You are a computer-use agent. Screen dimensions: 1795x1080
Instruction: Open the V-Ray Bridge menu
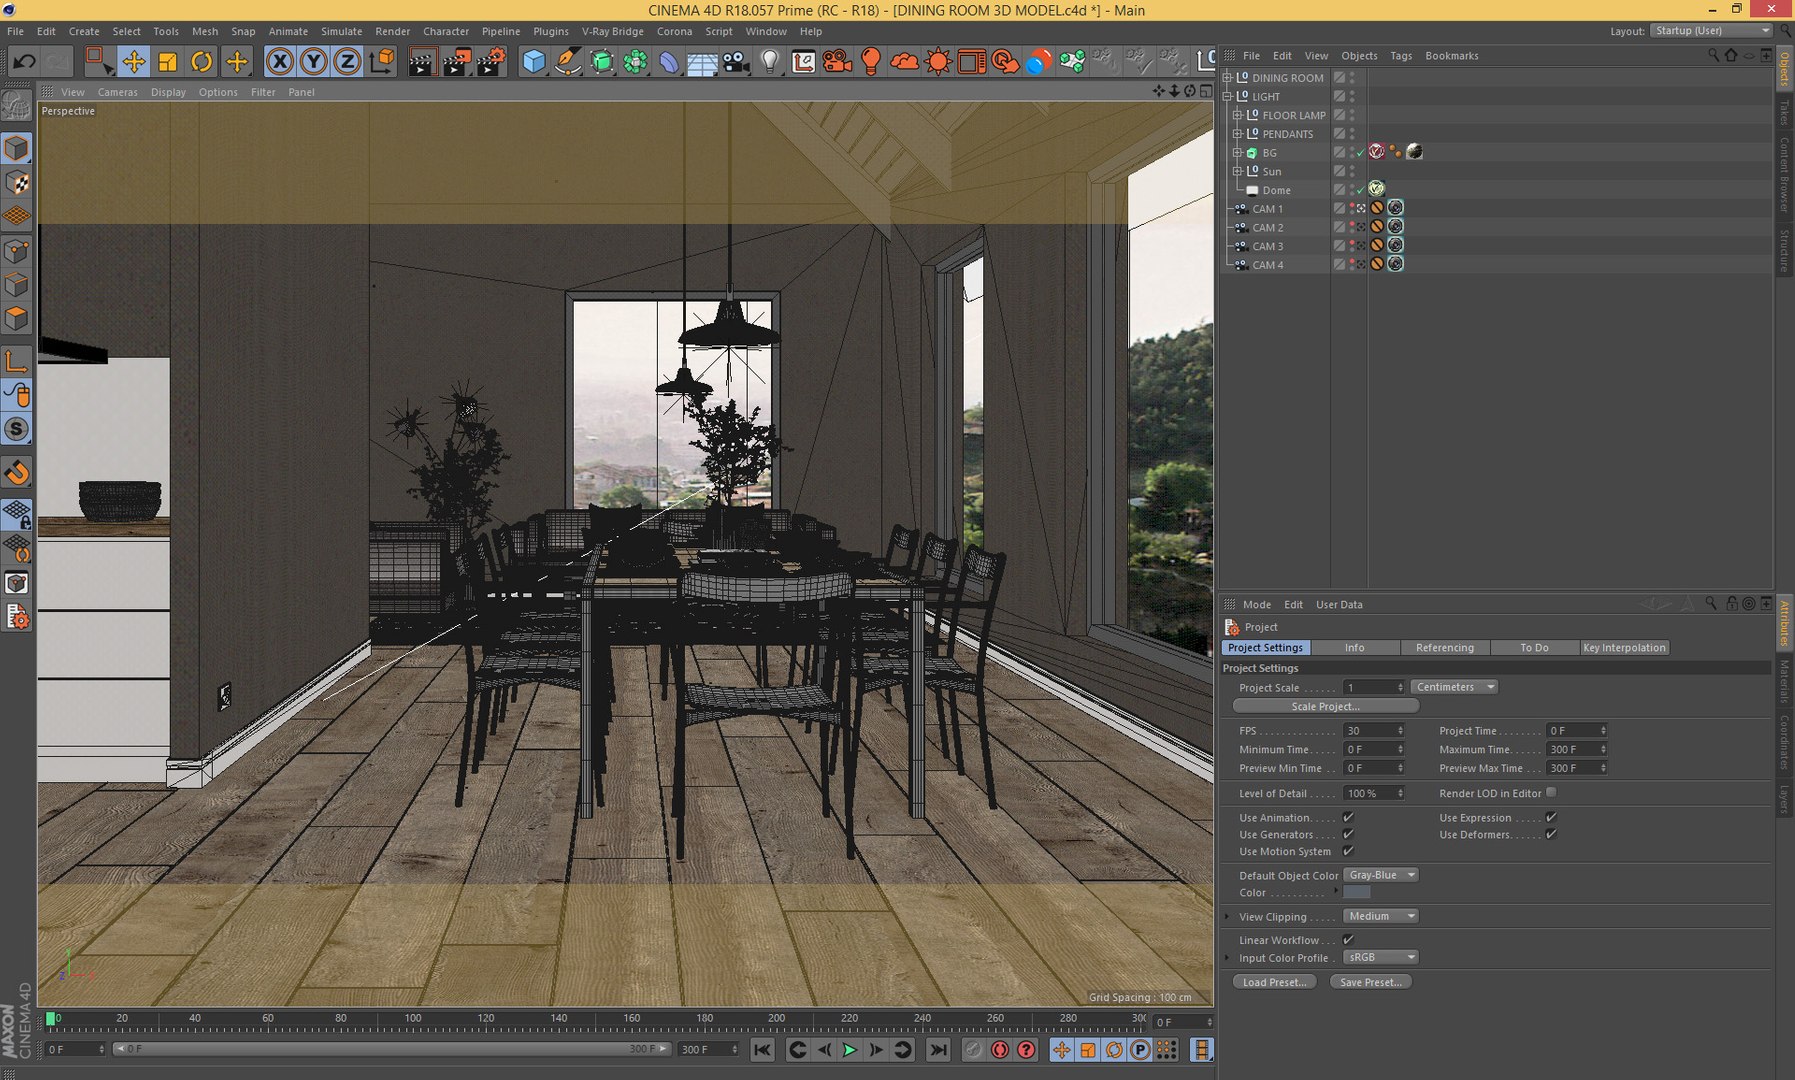coord(612,31)
